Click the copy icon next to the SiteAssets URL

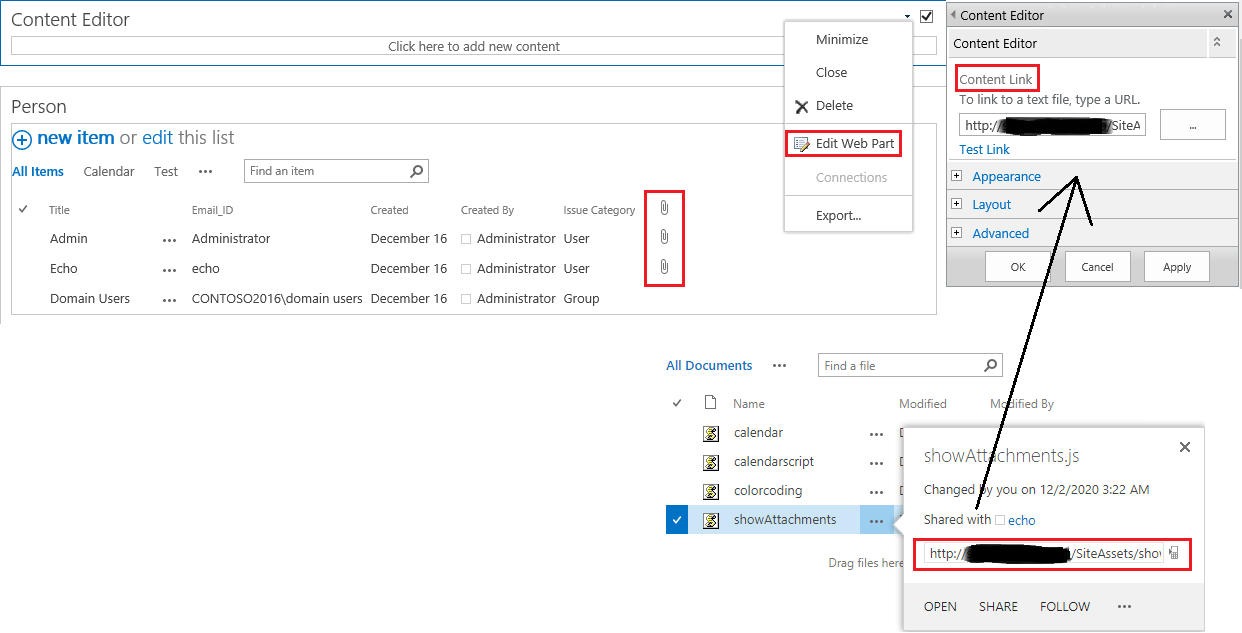click(1173, 552)
